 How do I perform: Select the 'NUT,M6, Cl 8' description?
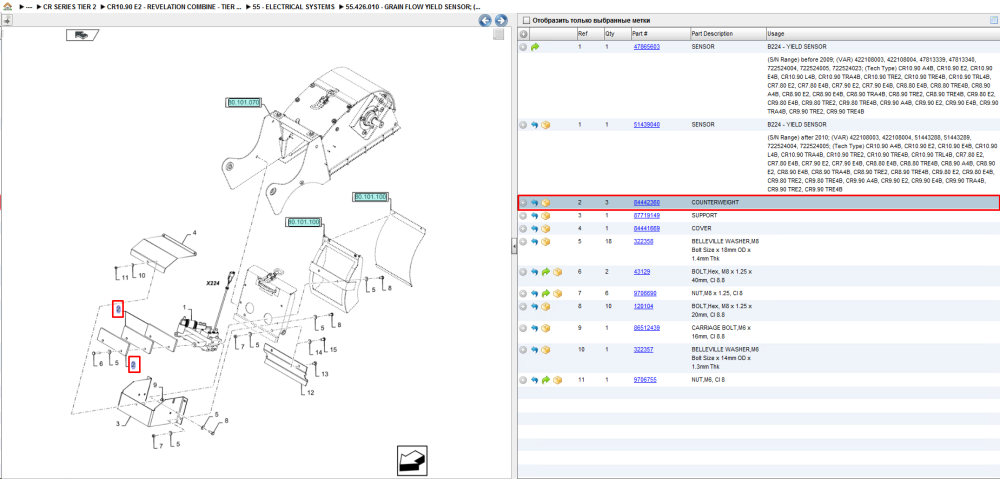[708, 380]
